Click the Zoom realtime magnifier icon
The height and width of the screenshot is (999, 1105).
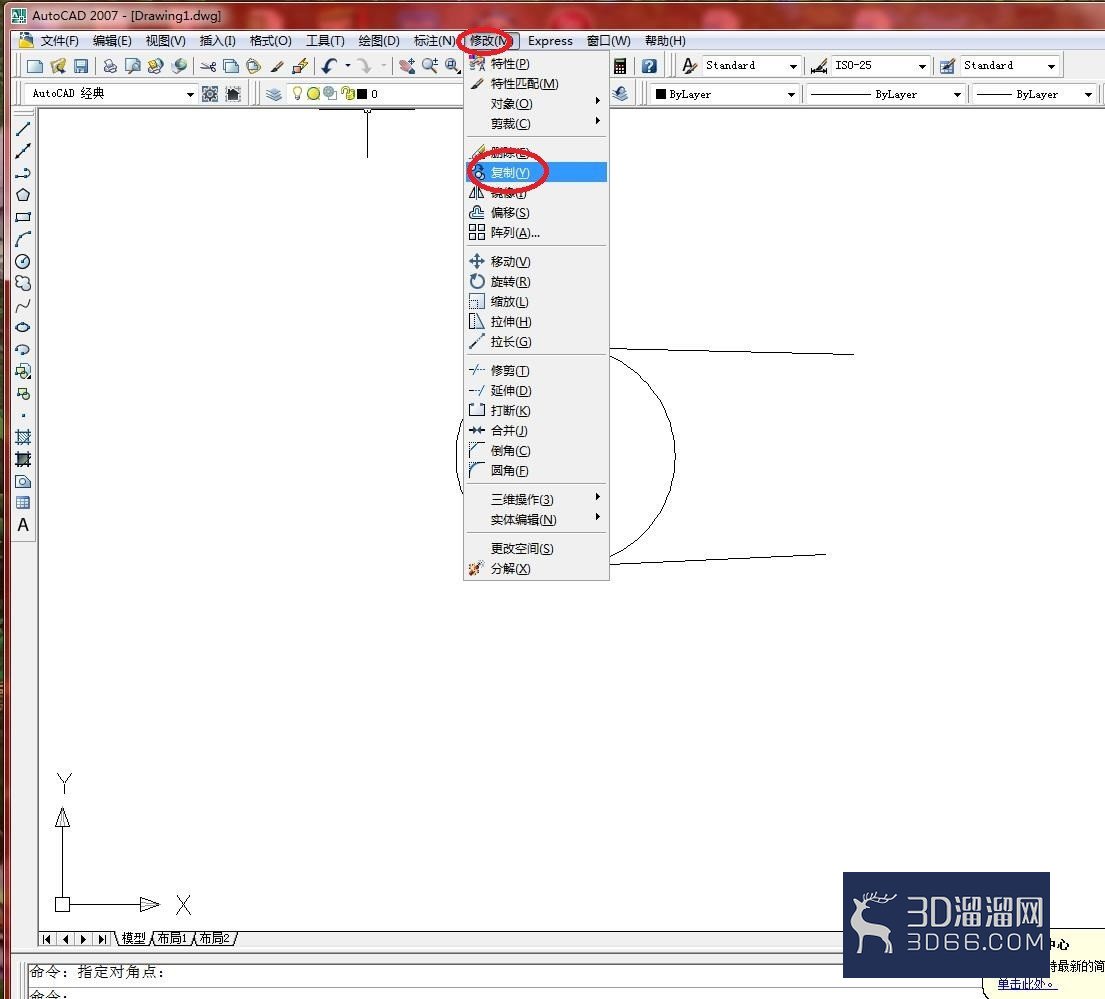pos(429,66)
